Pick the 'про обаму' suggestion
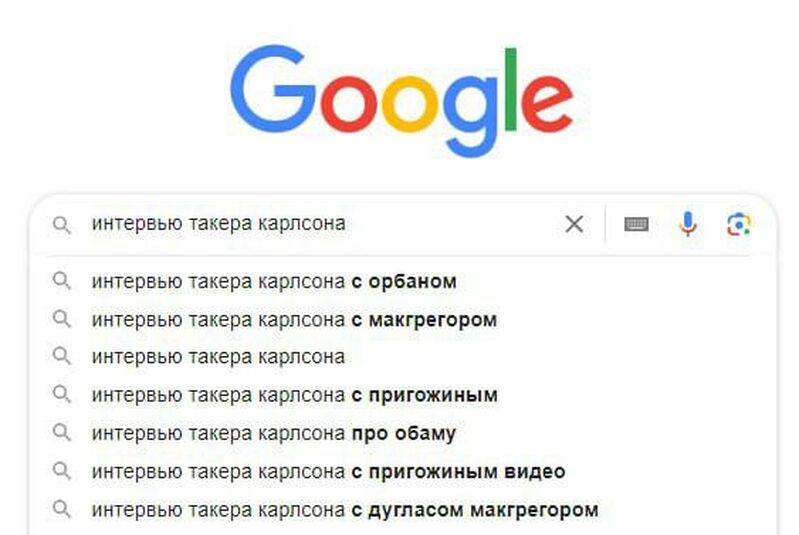This screenshot has height=535, width=799. click(273, 434)
